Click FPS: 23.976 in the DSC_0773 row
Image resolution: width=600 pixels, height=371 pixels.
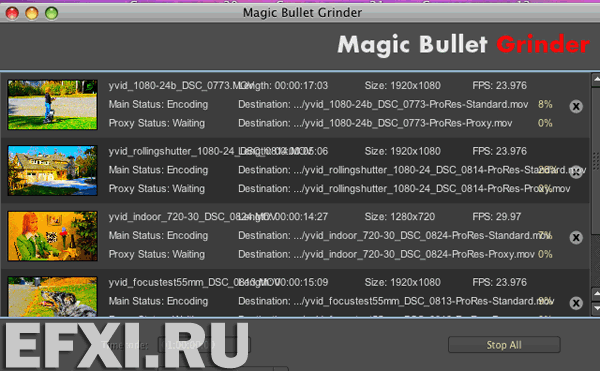click(x=499, y=85)
